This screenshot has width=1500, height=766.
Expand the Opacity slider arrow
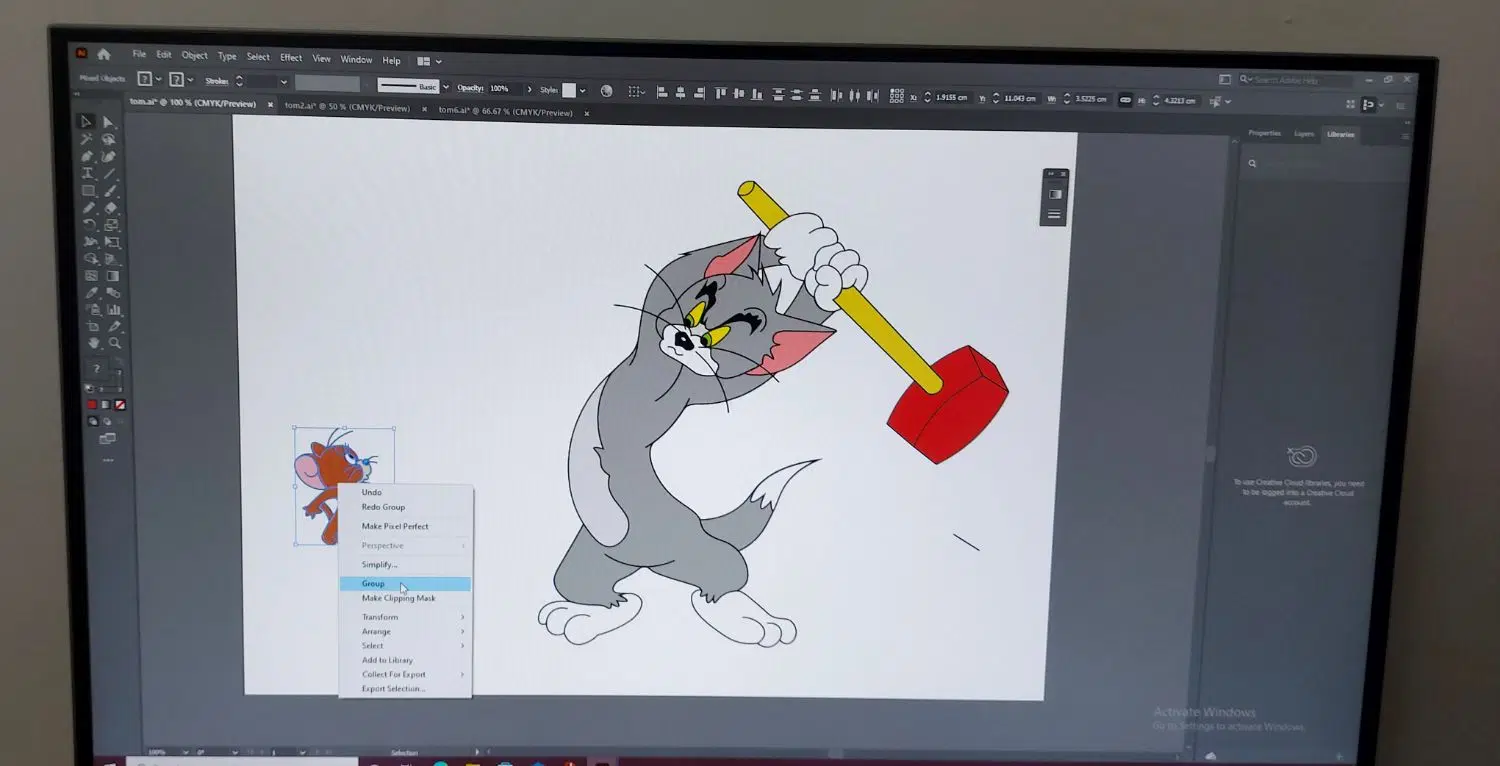(x=529, y=89)
